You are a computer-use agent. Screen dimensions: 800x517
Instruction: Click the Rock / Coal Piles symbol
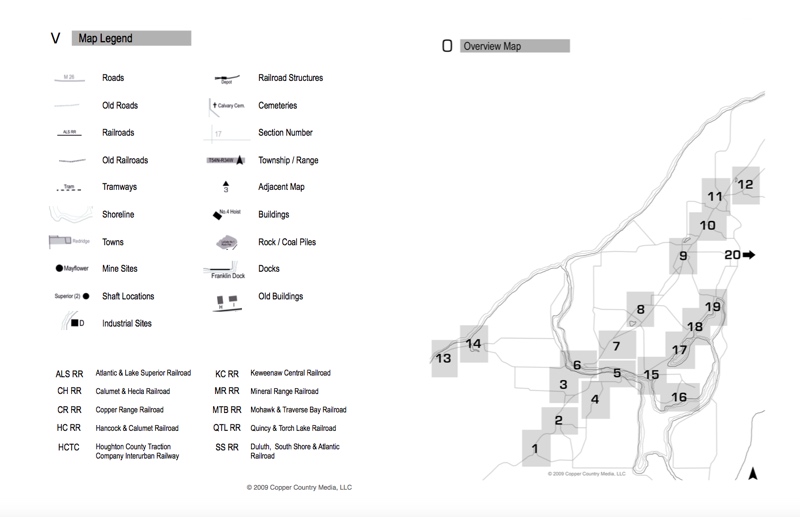pyautogui.click(x=227, y=242)
